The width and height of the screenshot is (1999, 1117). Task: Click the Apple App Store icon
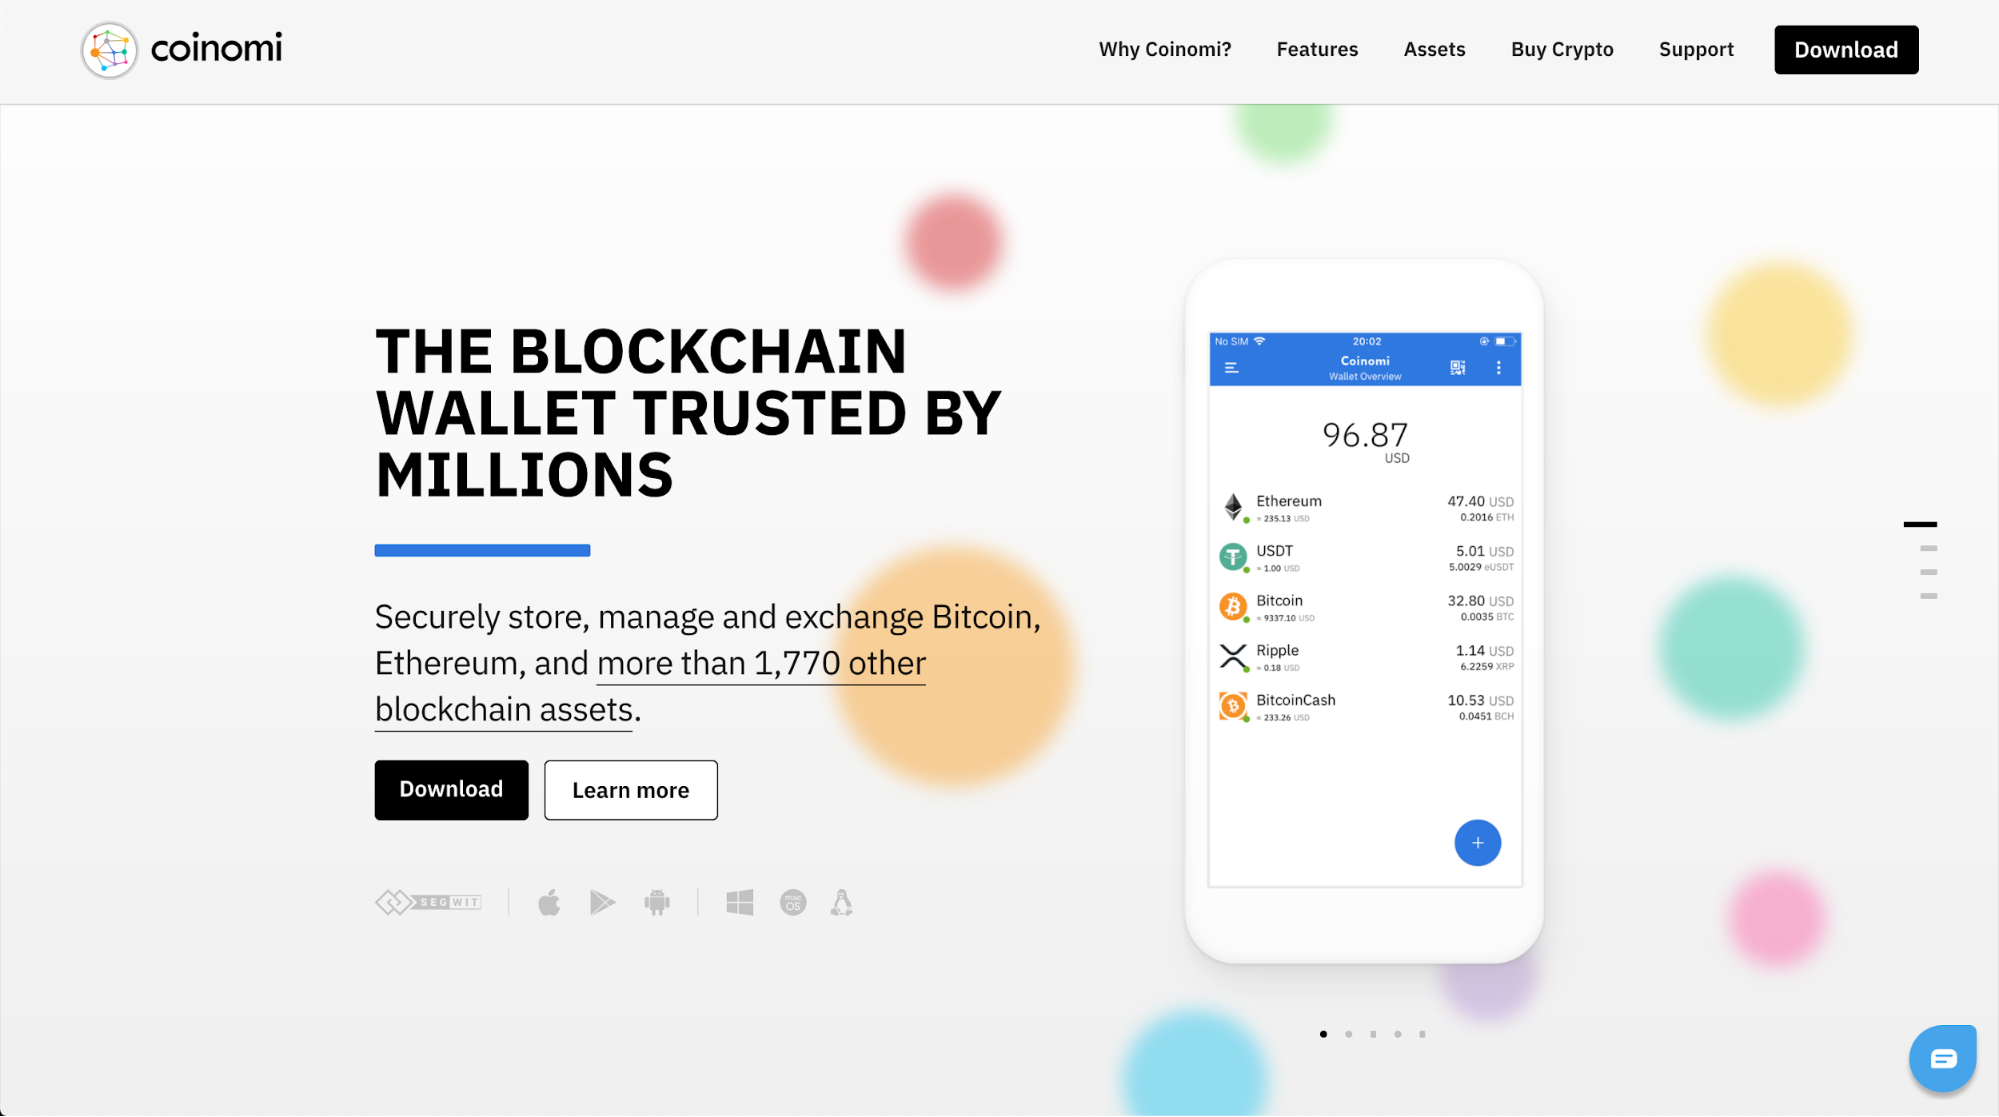coord(549,903)
